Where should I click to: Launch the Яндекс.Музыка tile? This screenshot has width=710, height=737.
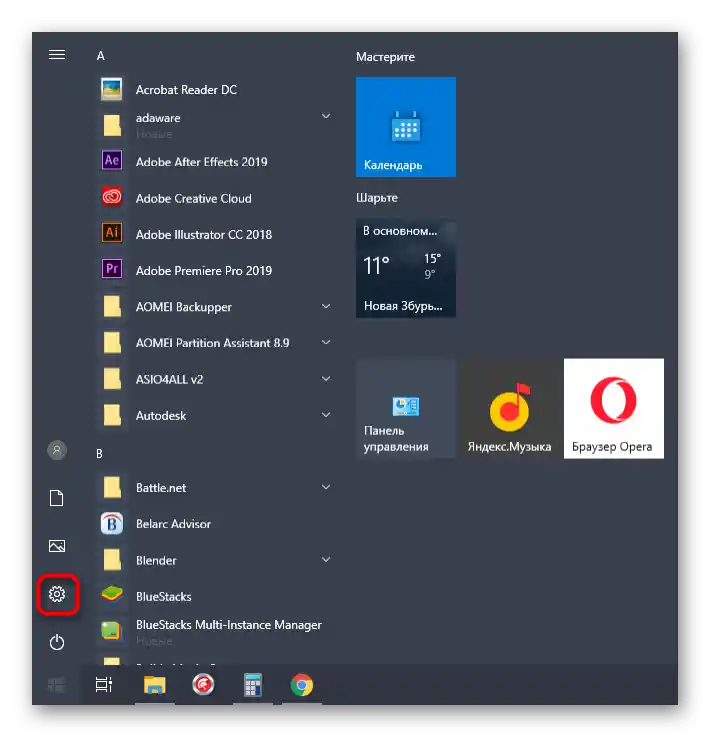510,408
